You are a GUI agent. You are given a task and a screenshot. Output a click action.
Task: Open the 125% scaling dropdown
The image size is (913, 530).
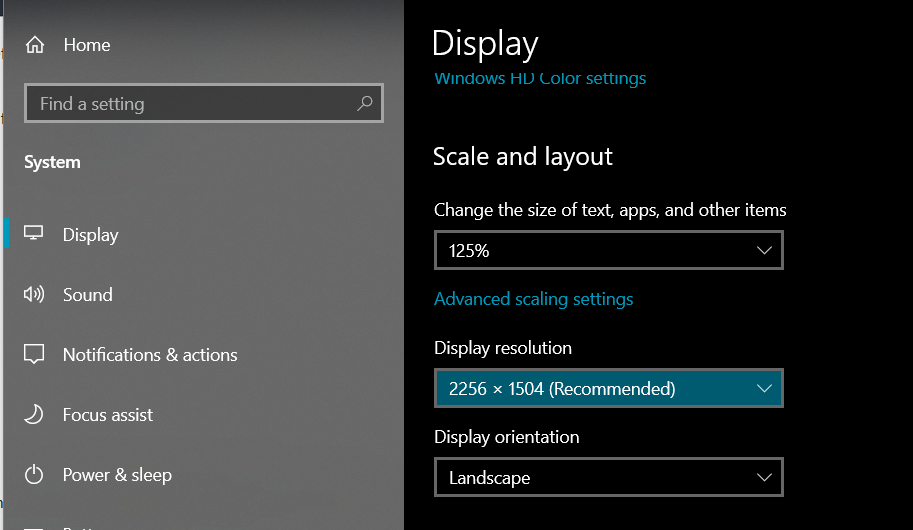[608, 250]
